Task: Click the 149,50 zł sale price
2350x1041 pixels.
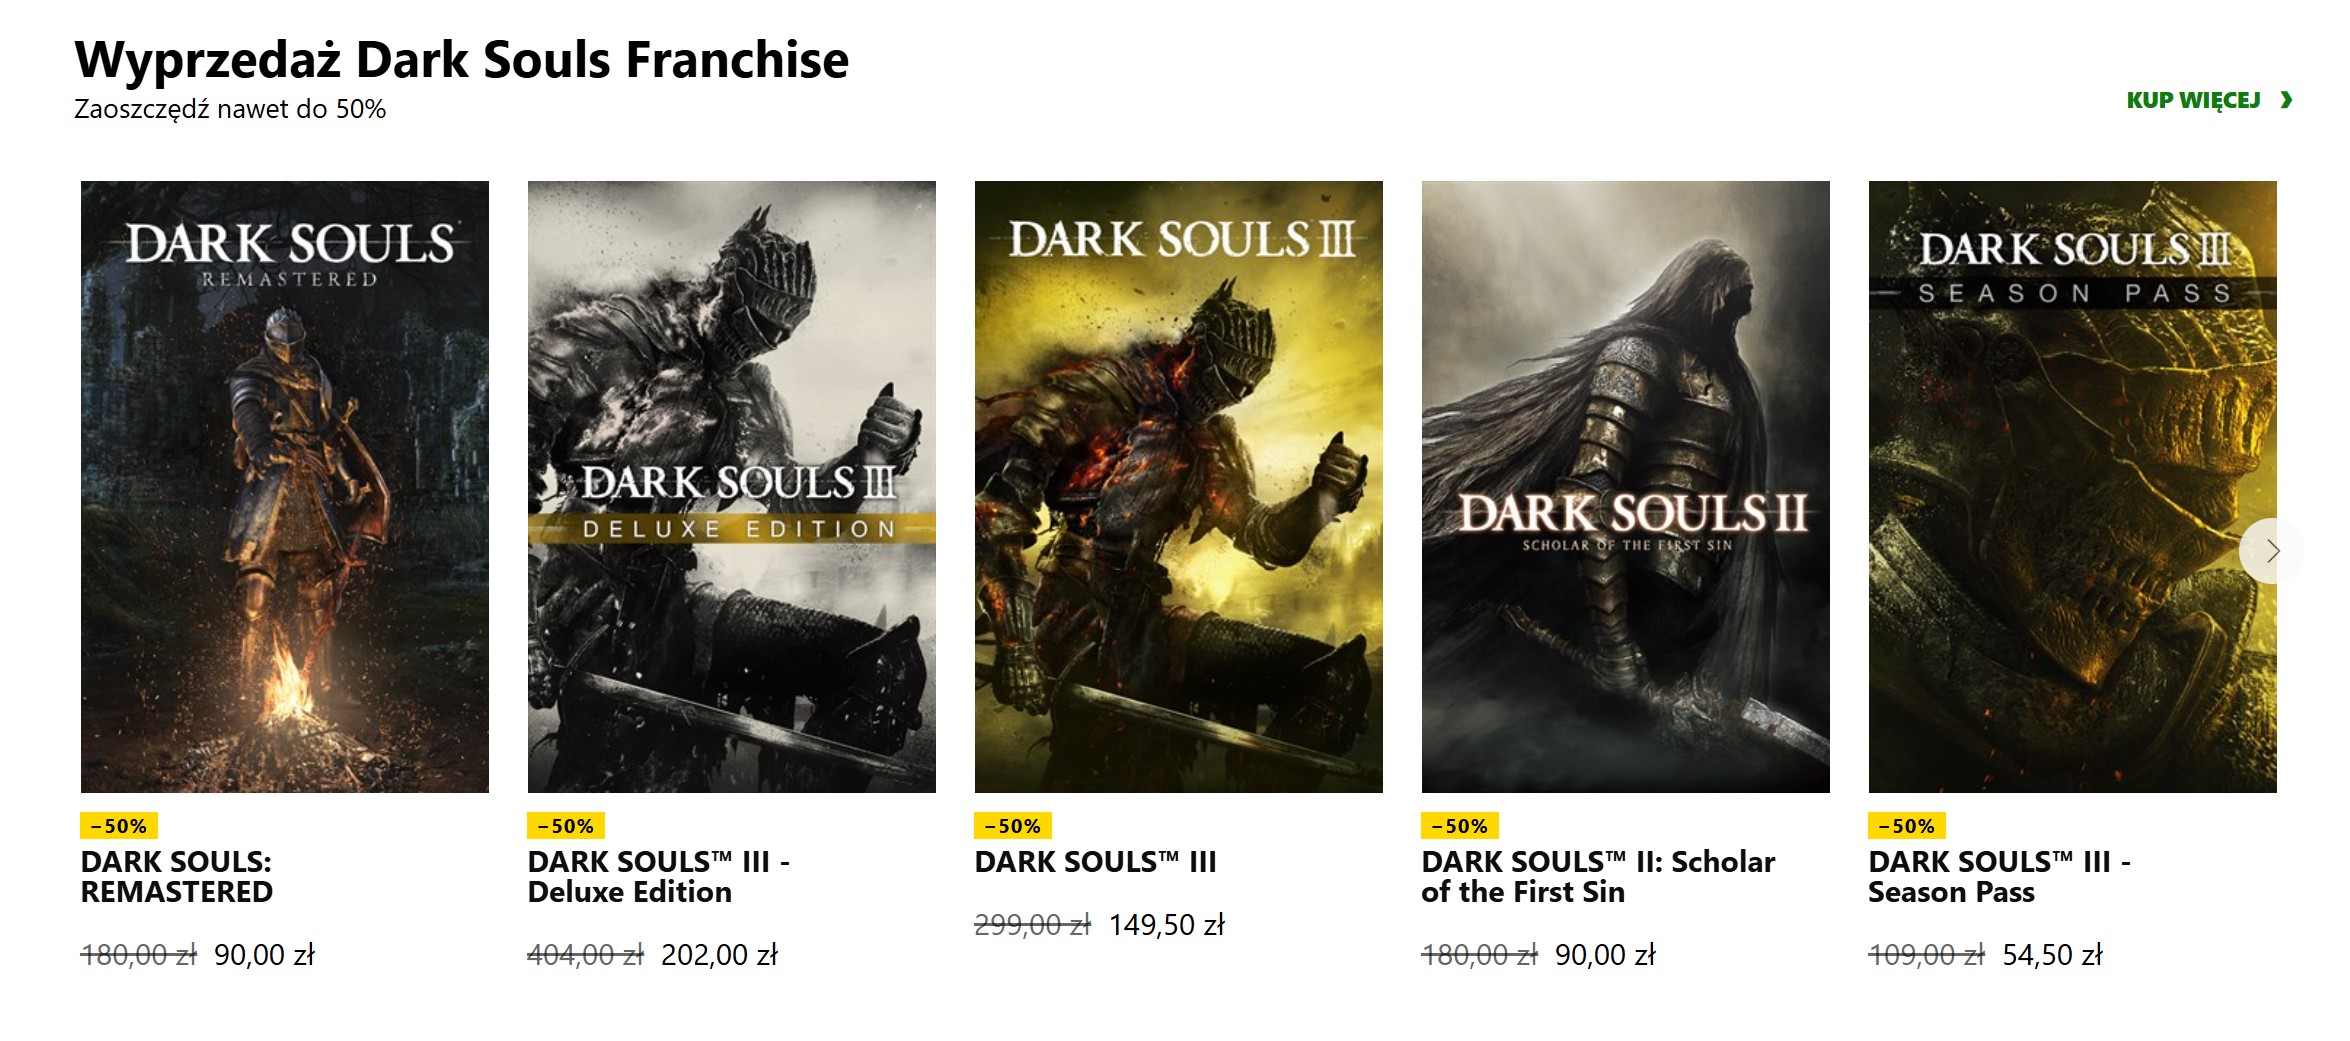Action: 1166,925
